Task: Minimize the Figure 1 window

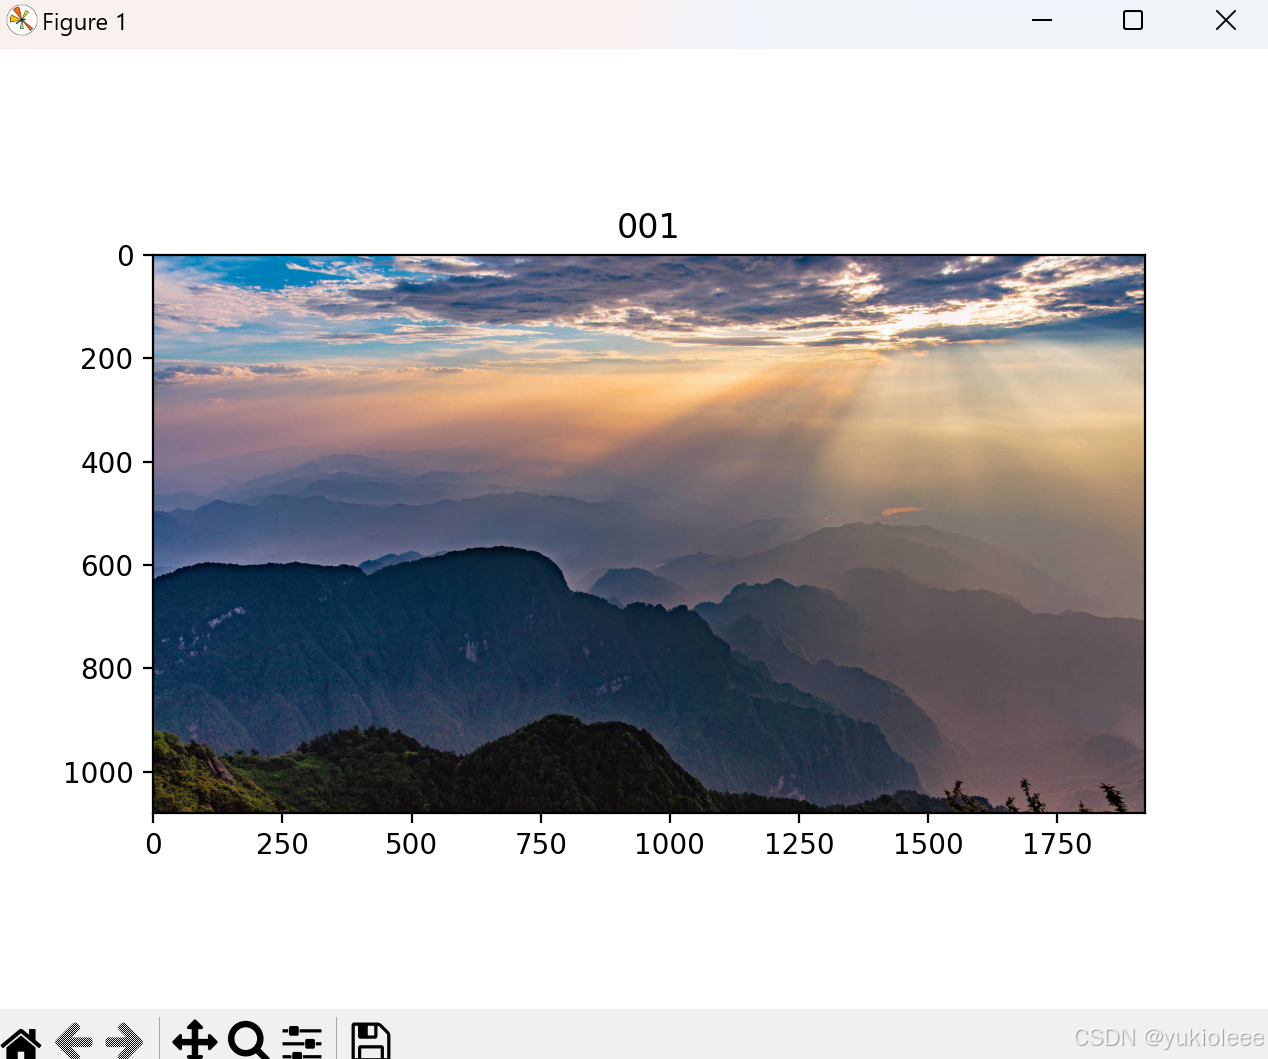Action: pos(1042,20)
